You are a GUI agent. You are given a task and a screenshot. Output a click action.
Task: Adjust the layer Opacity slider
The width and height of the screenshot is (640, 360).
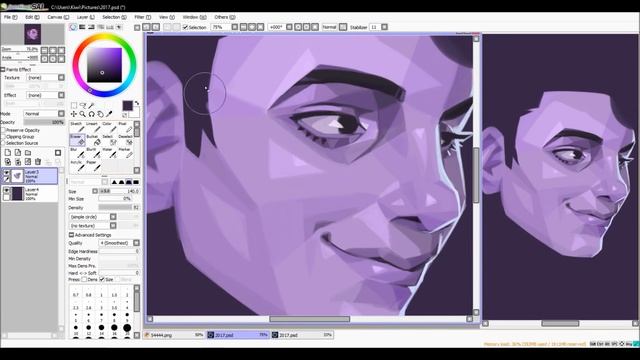pyautogui.click(x=44, y=122)
